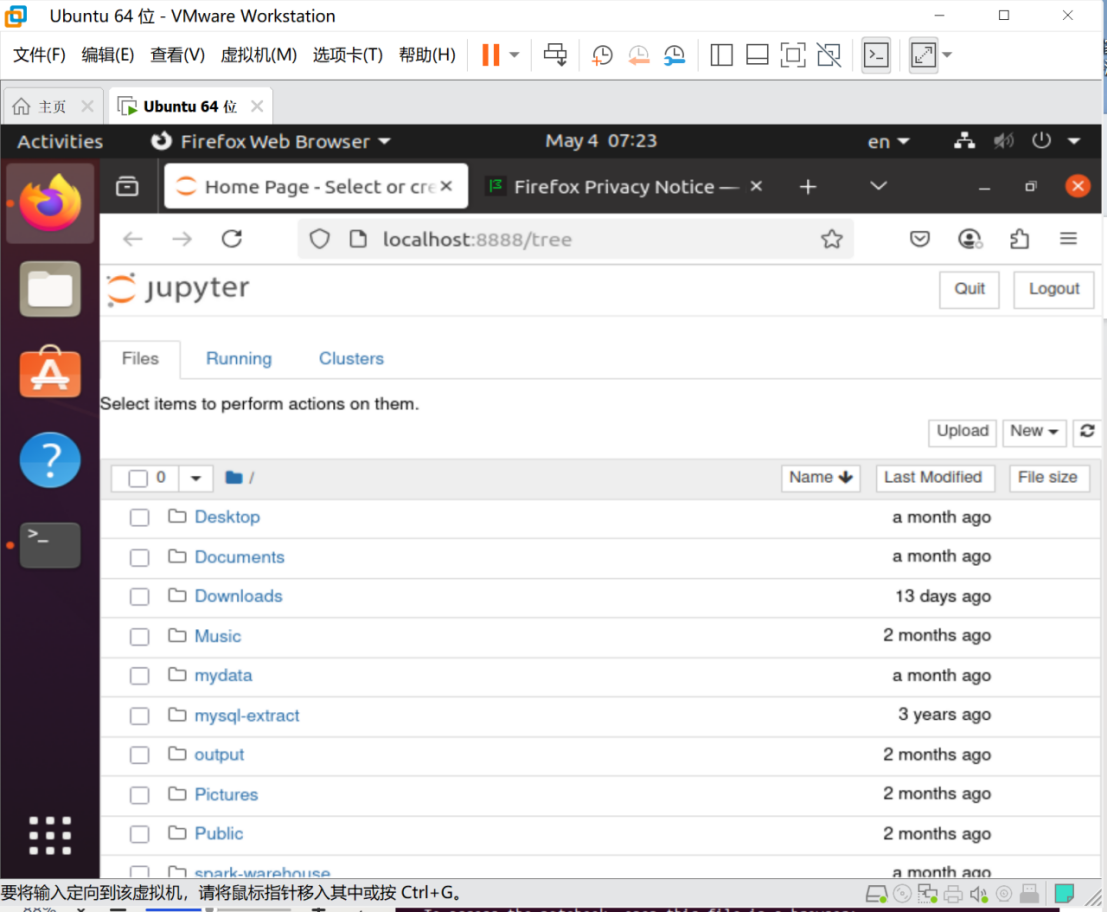1108x913 pixels.
Task: Toggle VMware thumbnail bar icon
Action: click(757, 54)
